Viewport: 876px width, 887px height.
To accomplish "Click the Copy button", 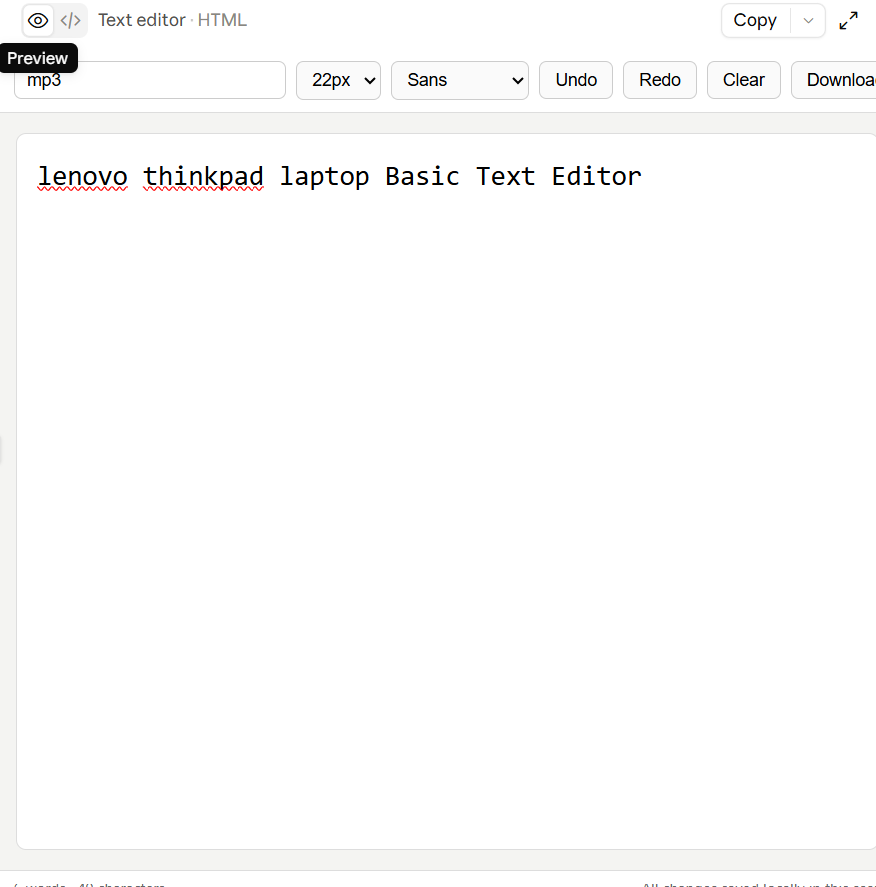I will [x=755, y=21].
